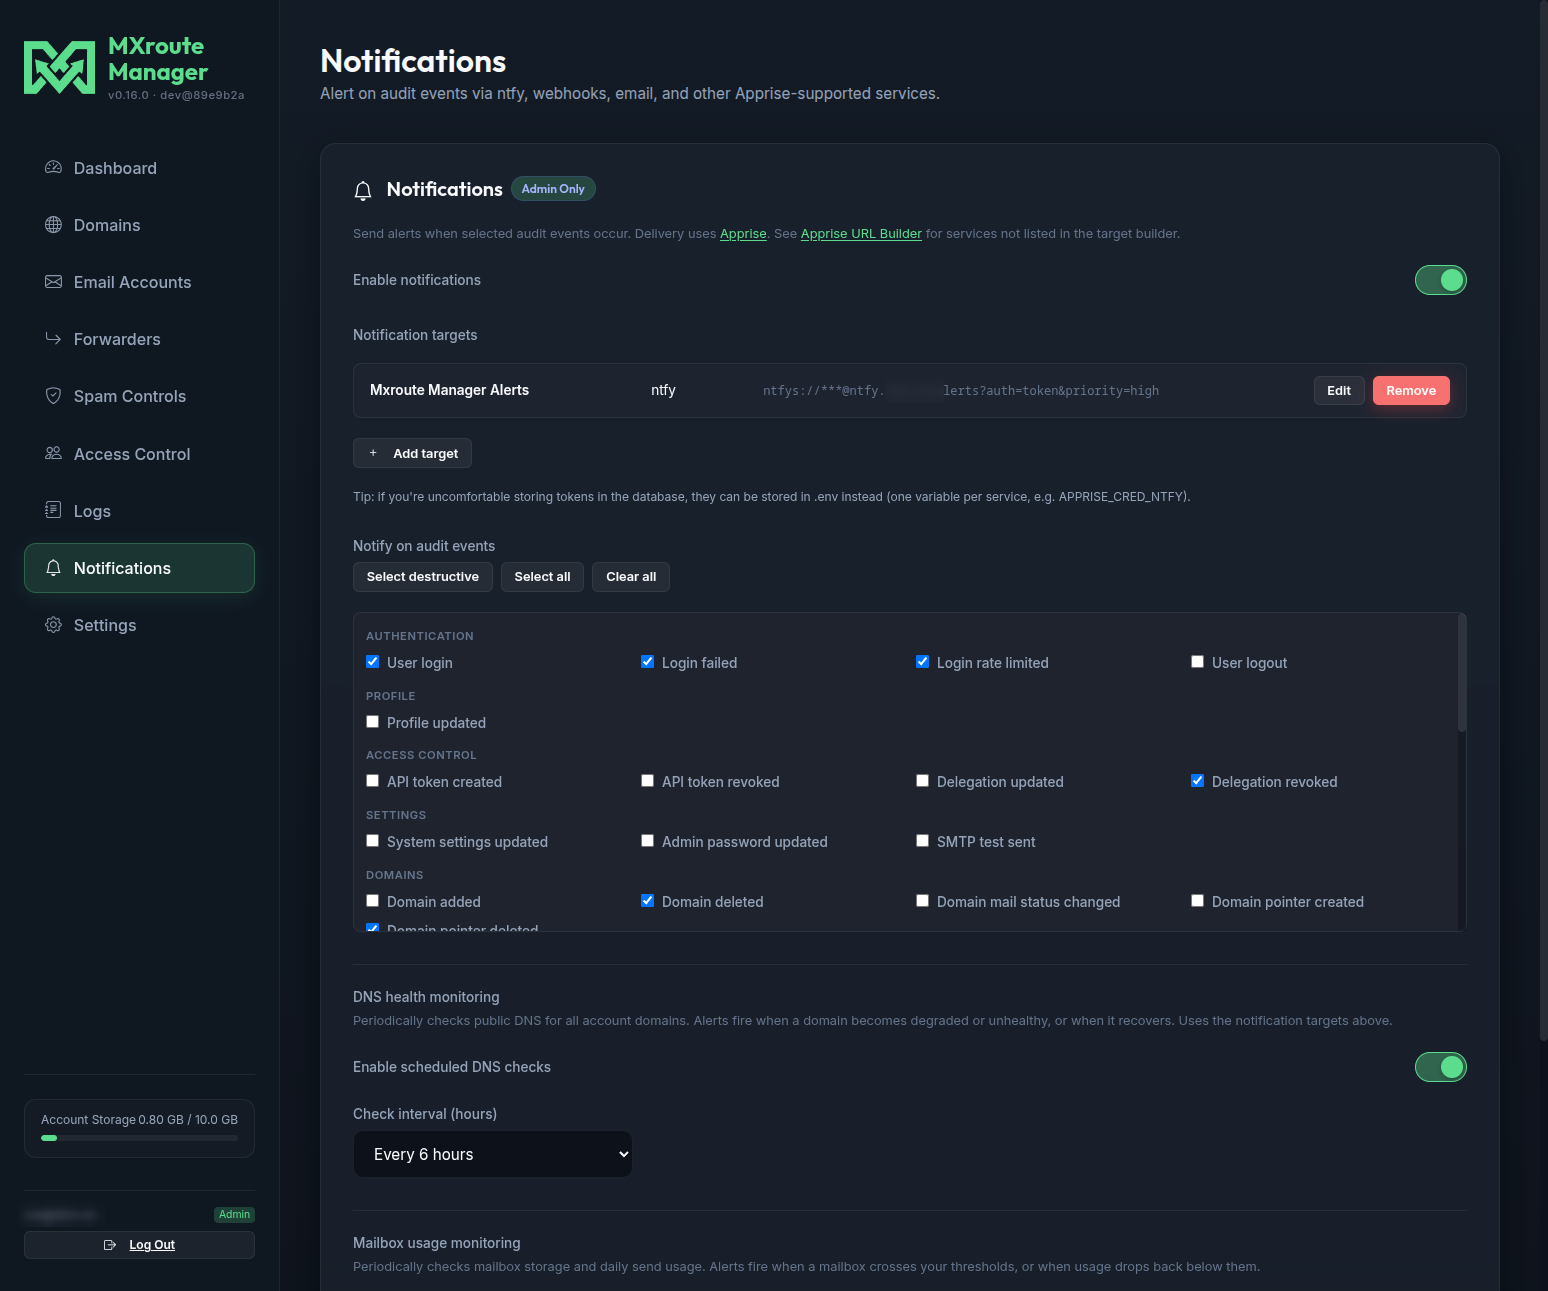The width and height of the screenshot is (1548, 1291).
Task: Click Clear all events button
Action: 631,577
